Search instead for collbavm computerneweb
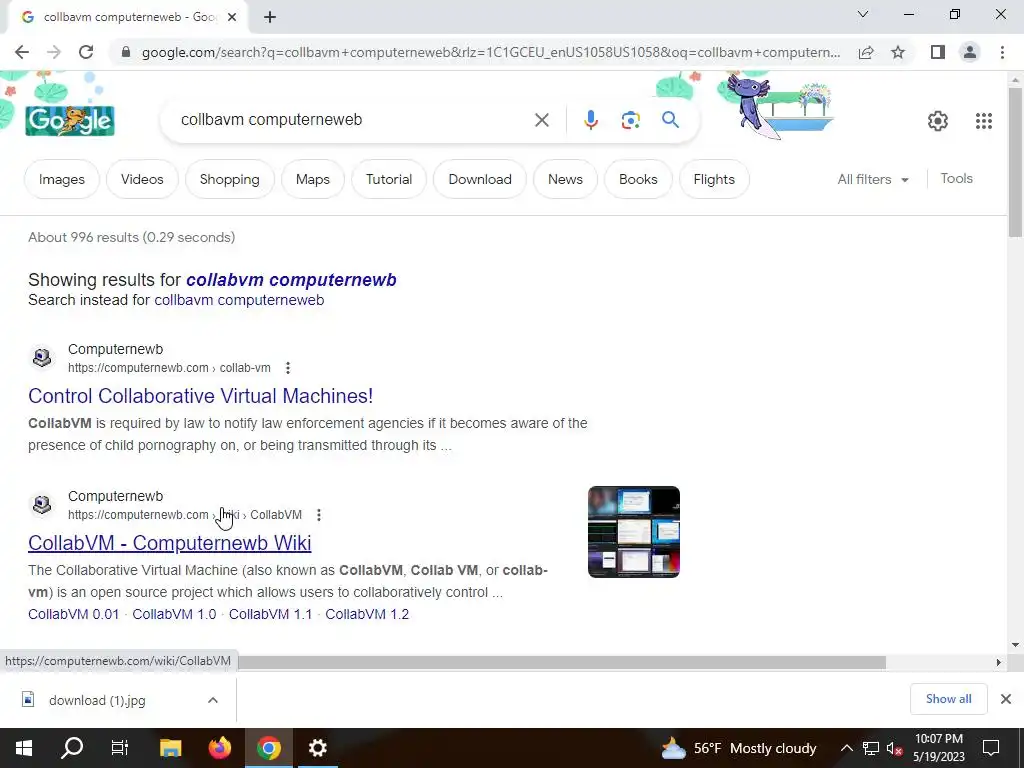1024x768 pixels. coord(239,300)
